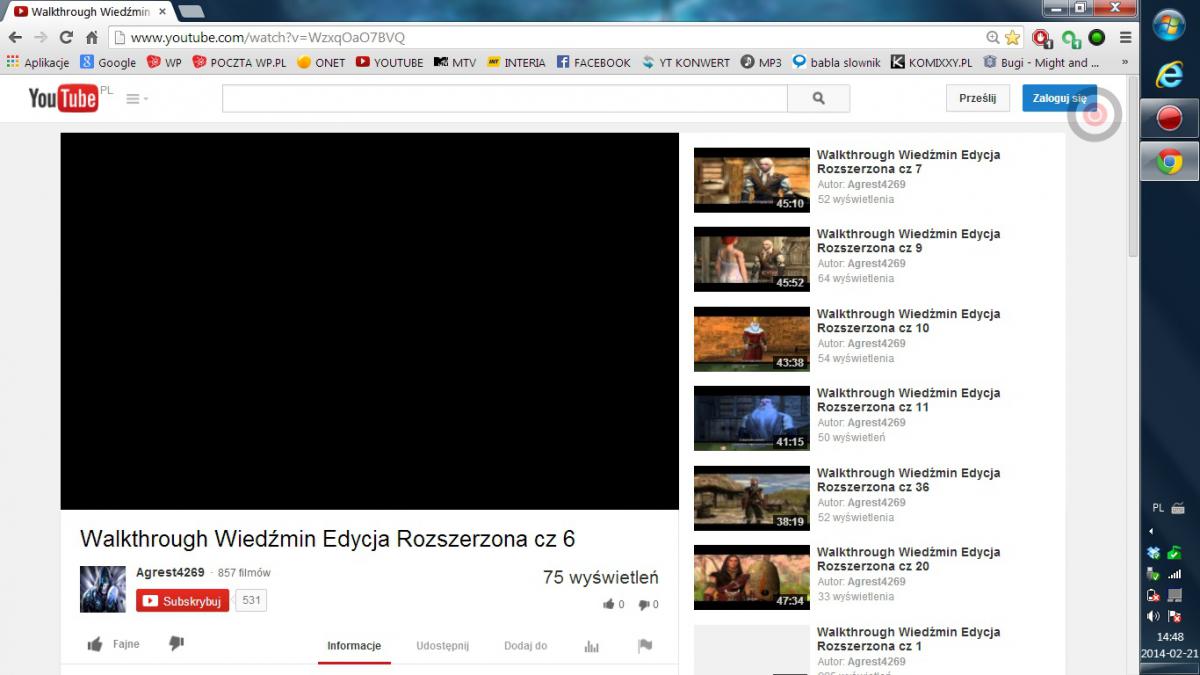
Task: Reload the page with refresh icon
Action: tap(66, 37)
